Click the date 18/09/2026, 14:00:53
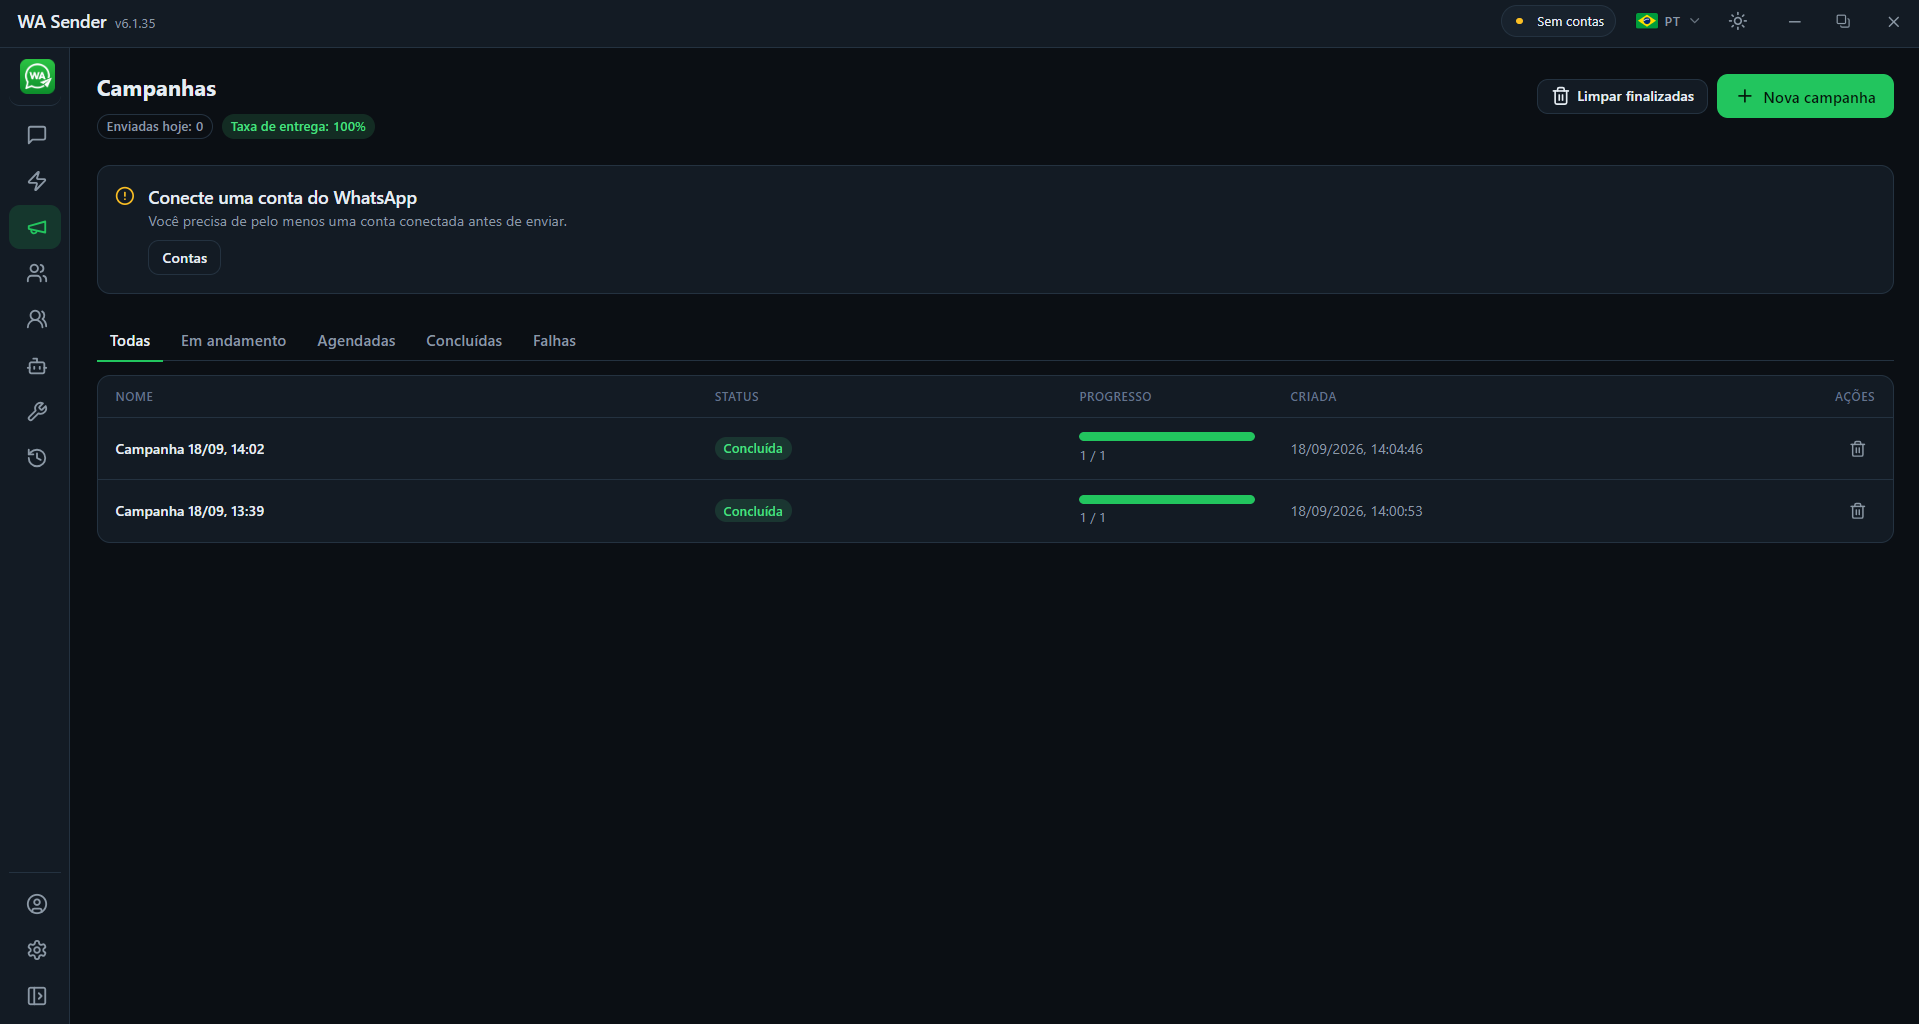The width and height of the screenshot is (1919, 1024). [1356, 511]
